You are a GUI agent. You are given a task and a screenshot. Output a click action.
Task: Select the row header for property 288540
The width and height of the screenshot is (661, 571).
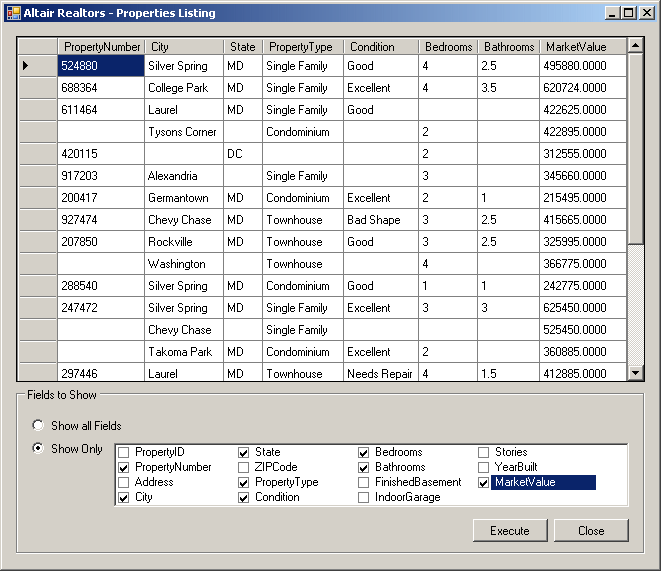[38, 286]
